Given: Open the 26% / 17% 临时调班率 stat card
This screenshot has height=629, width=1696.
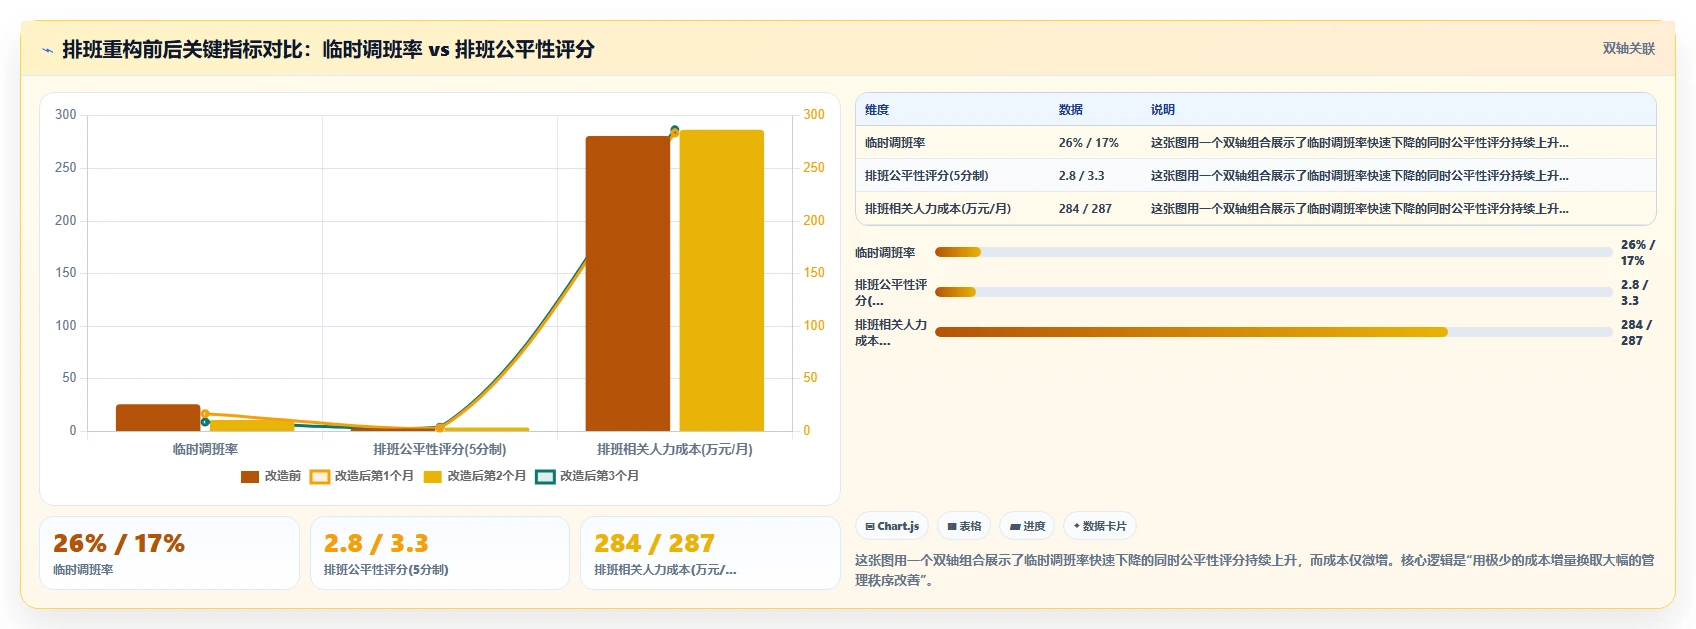Looking at the screenshot, I should (169, 553).
